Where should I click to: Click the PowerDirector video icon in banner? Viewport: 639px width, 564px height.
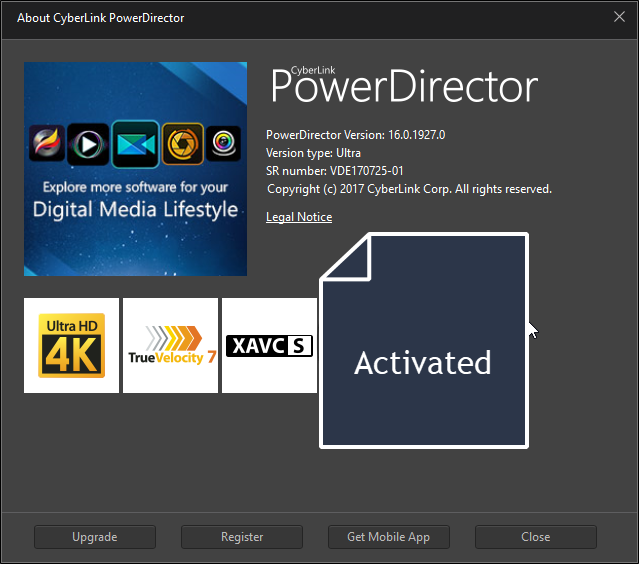pos(135,144)
